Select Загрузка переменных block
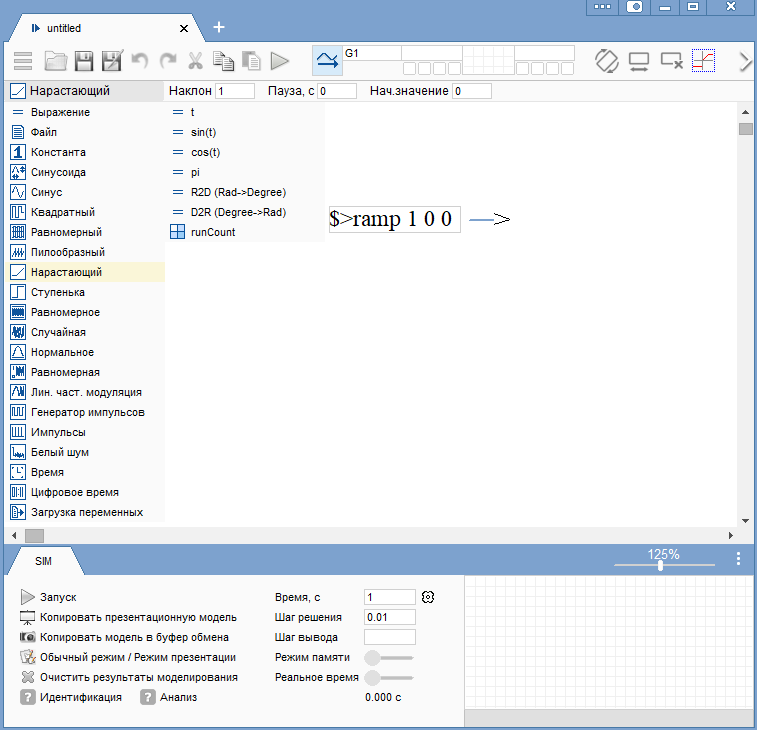 click(87, 512)
